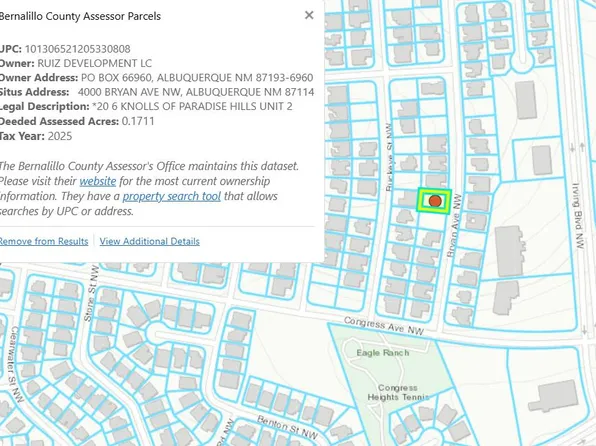Select the UPC number 101306521205330808
596x446 pixels.
(78, 49)
